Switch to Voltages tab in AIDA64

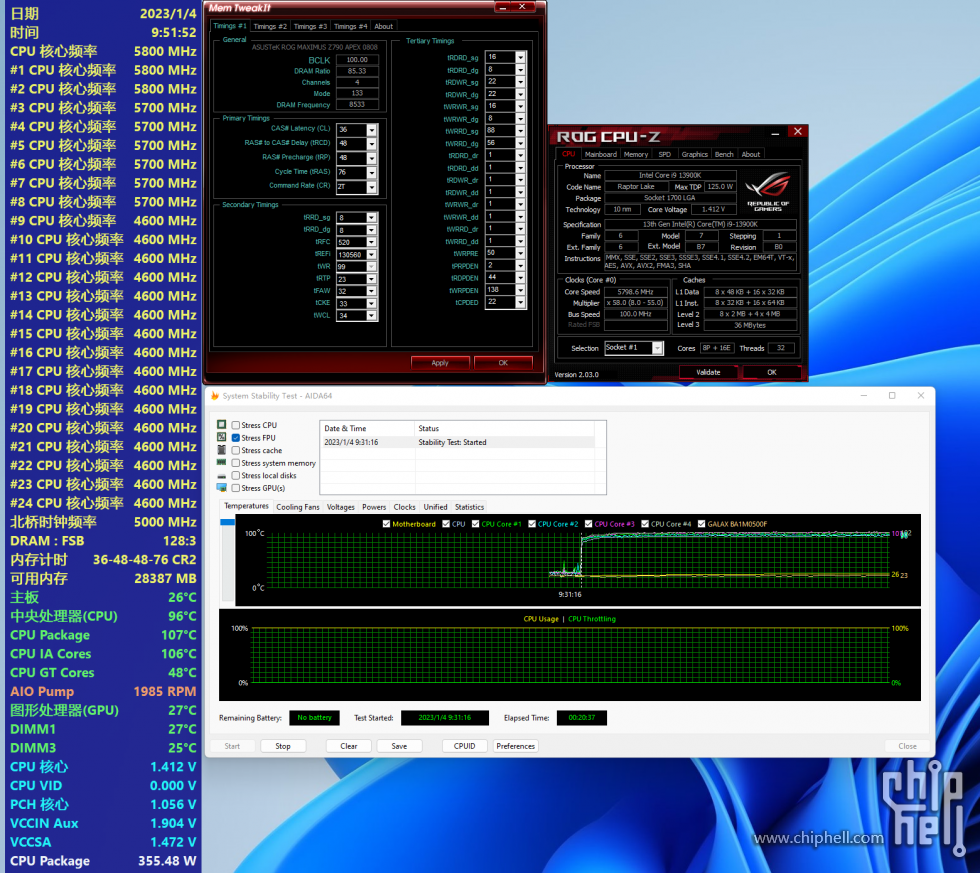(341, 507)
